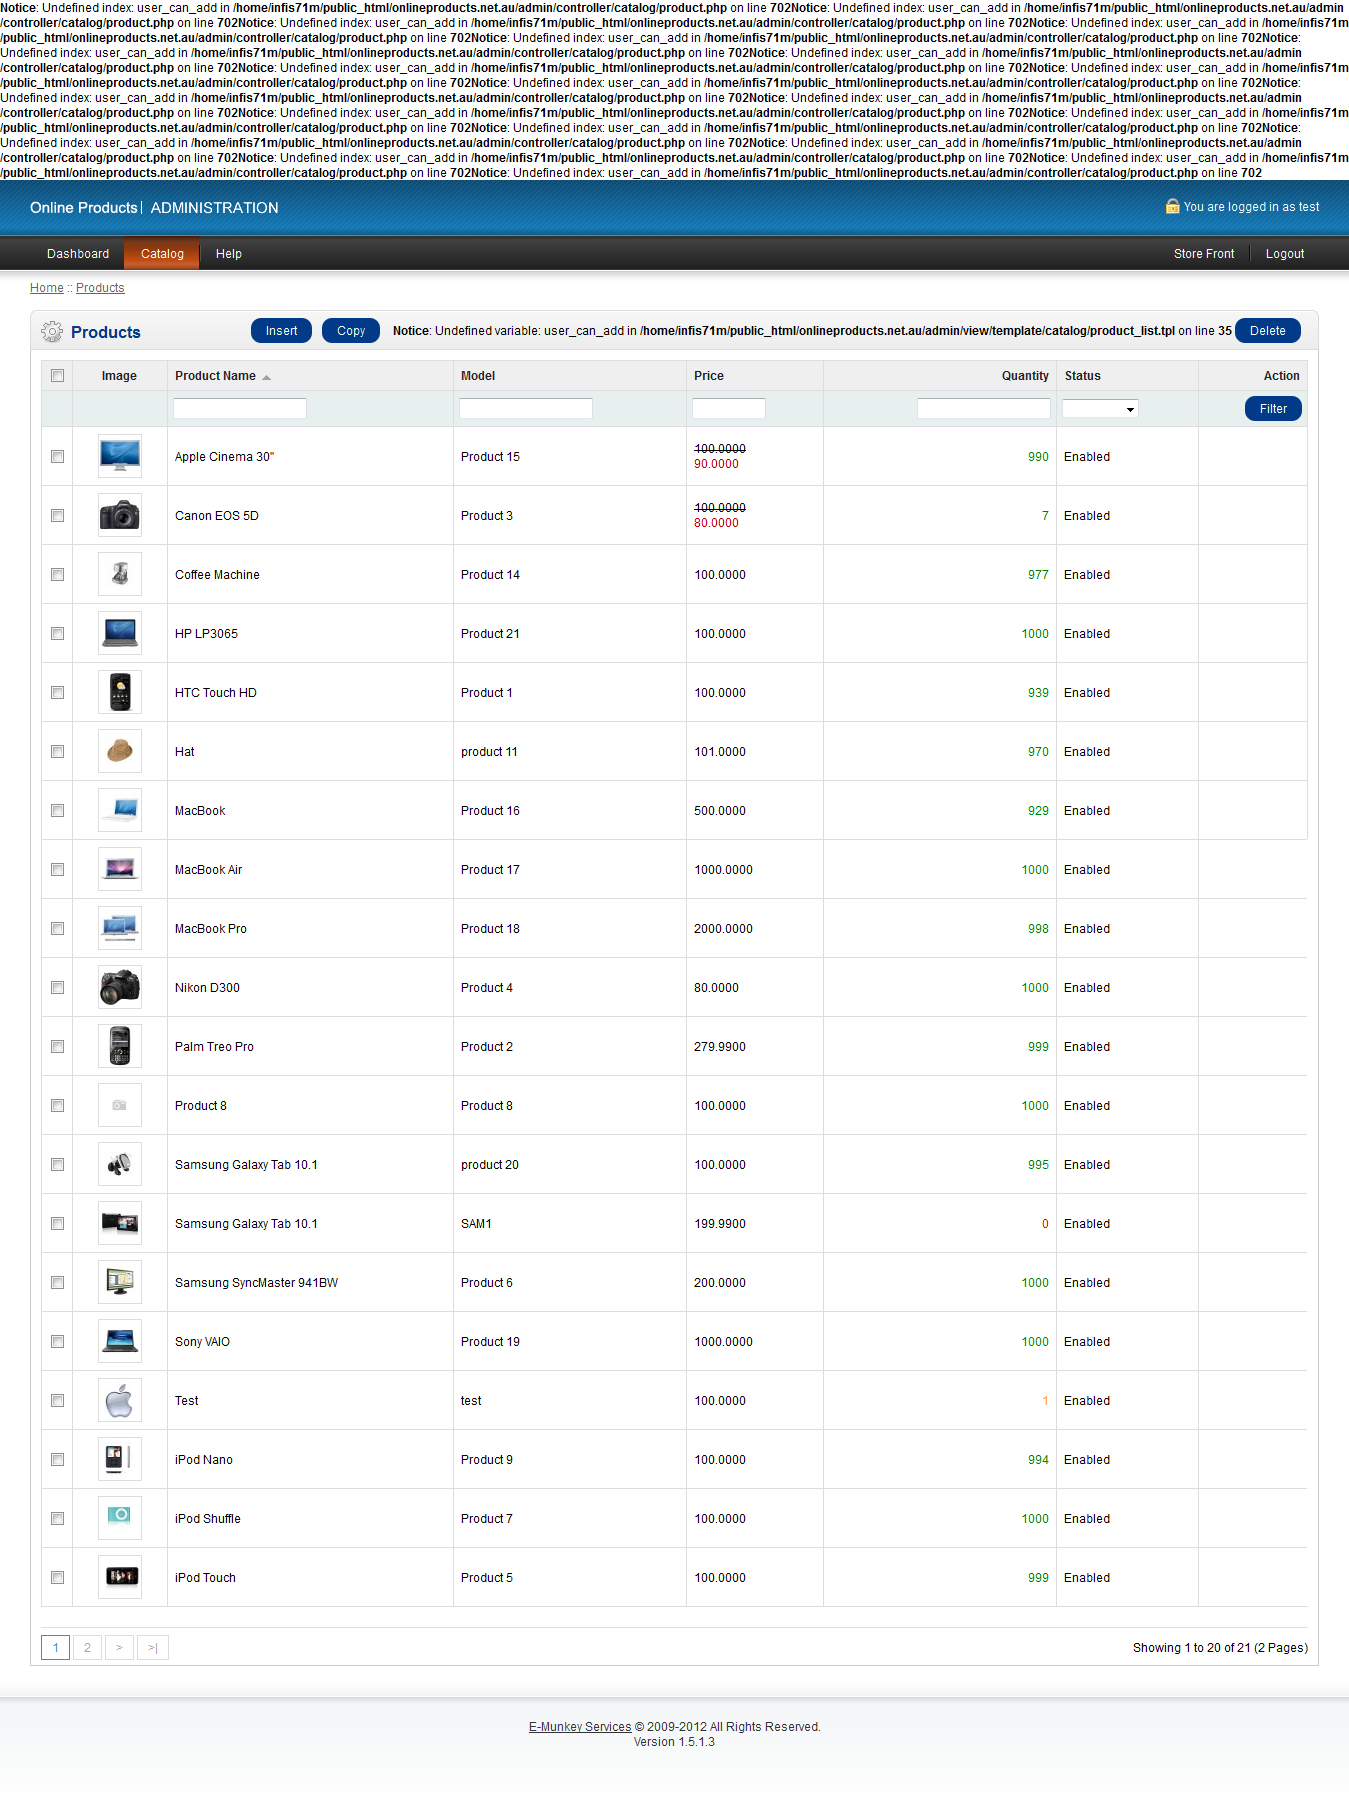Screen dimensions: 1349x1810
Task: Sort by Status column header
Action: (x=1082, y=376)
